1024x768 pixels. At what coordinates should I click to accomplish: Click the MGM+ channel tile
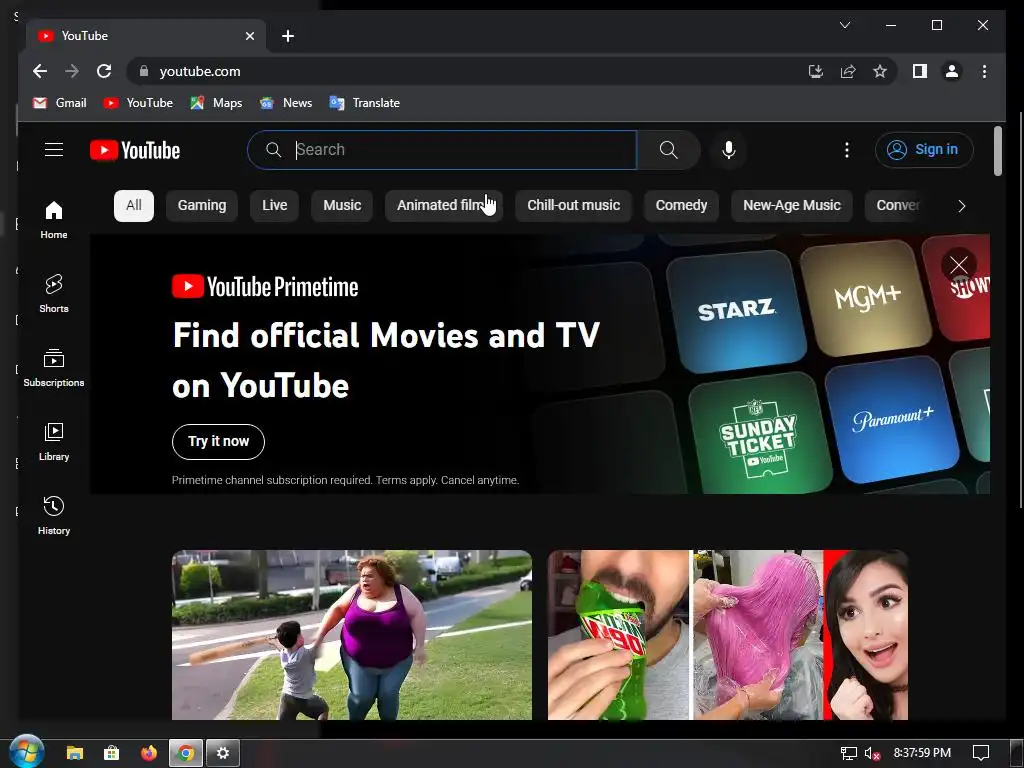point(867,297)
